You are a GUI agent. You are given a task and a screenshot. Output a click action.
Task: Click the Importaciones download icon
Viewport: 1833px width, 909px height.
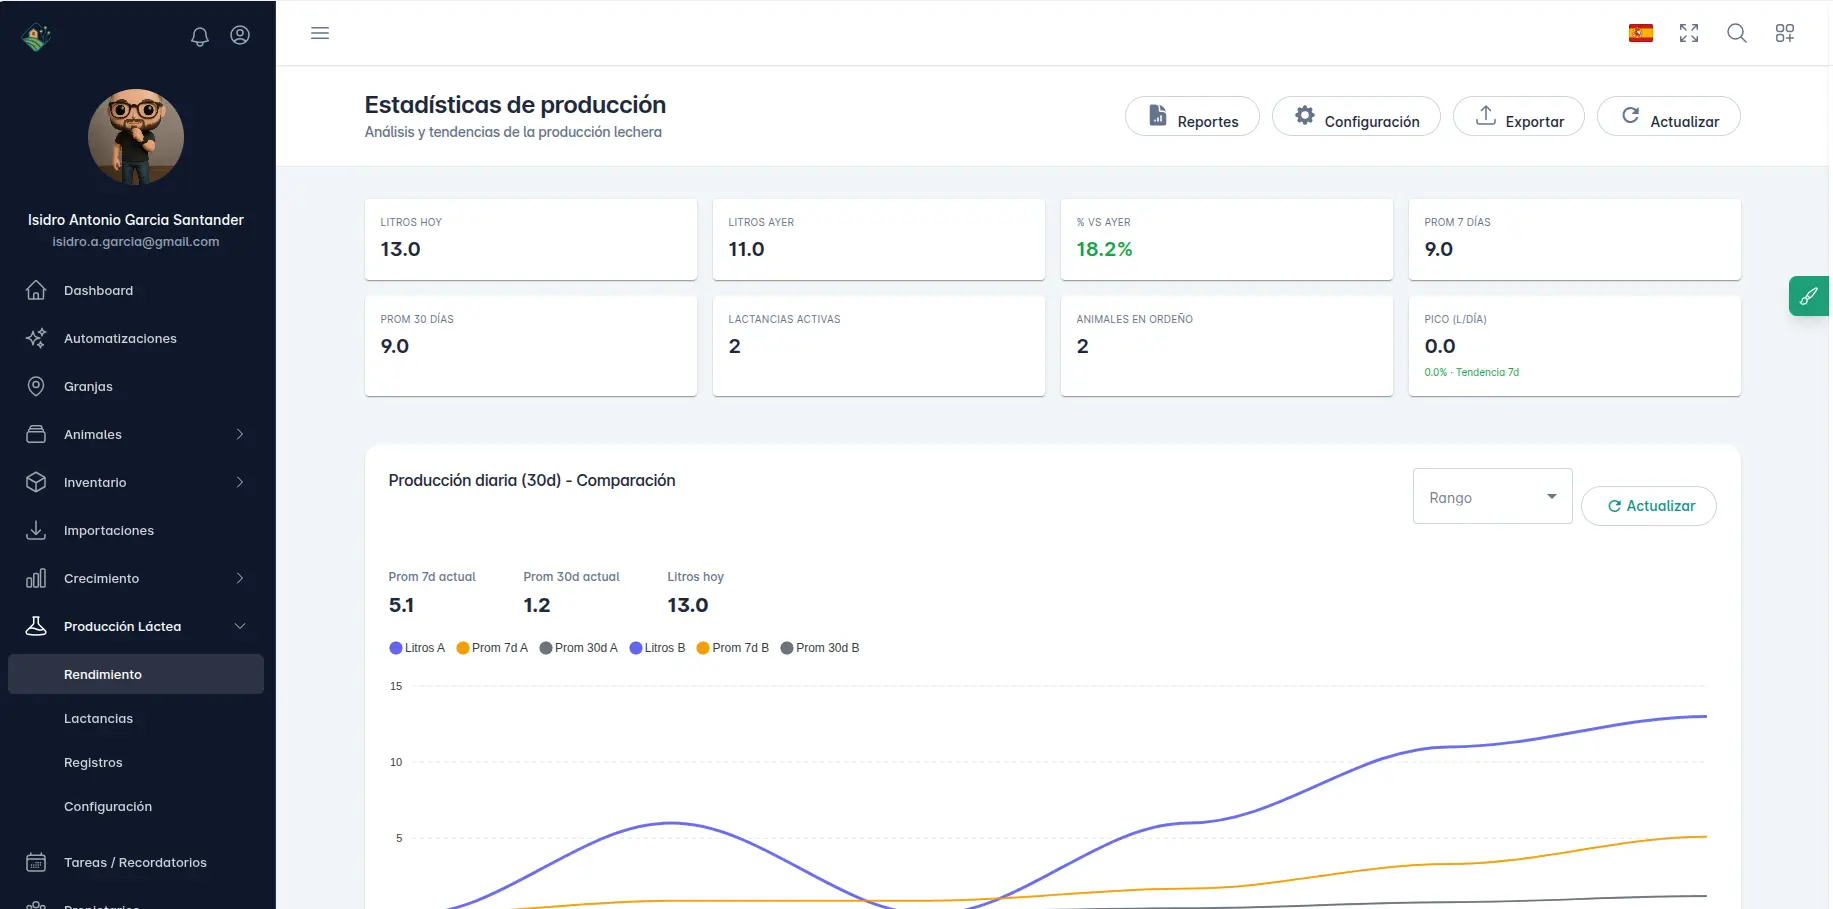tap(36, 530)
